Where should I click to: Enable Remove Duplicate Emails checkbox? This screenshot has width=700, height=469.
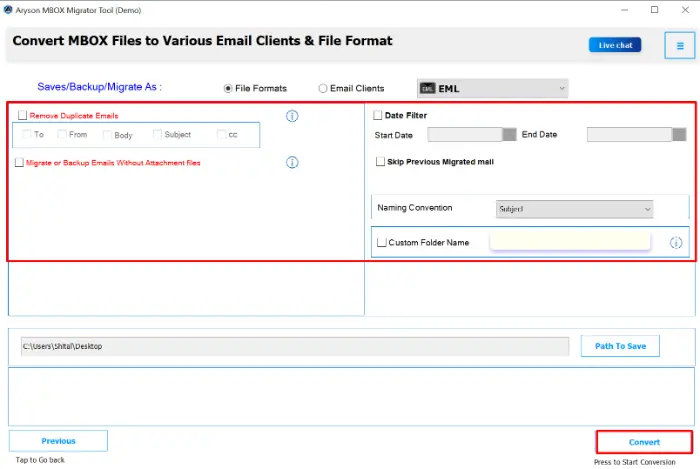coord(22,116)
